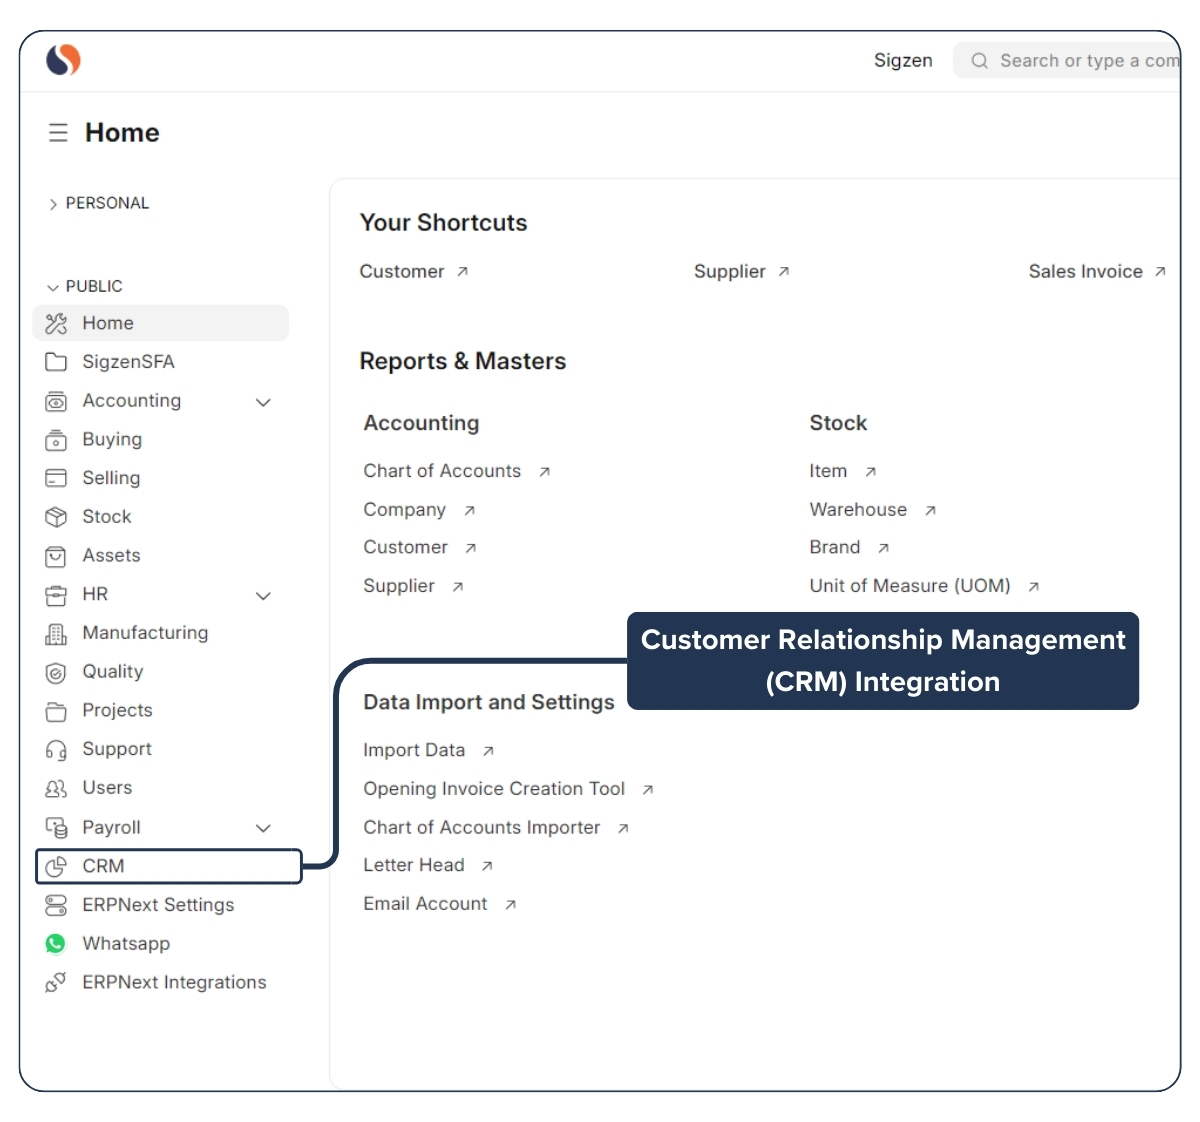The height and width of the screenshot is (1122, 1200).
Task: Expand the Payroll module chevron
Action: [263, 827]
